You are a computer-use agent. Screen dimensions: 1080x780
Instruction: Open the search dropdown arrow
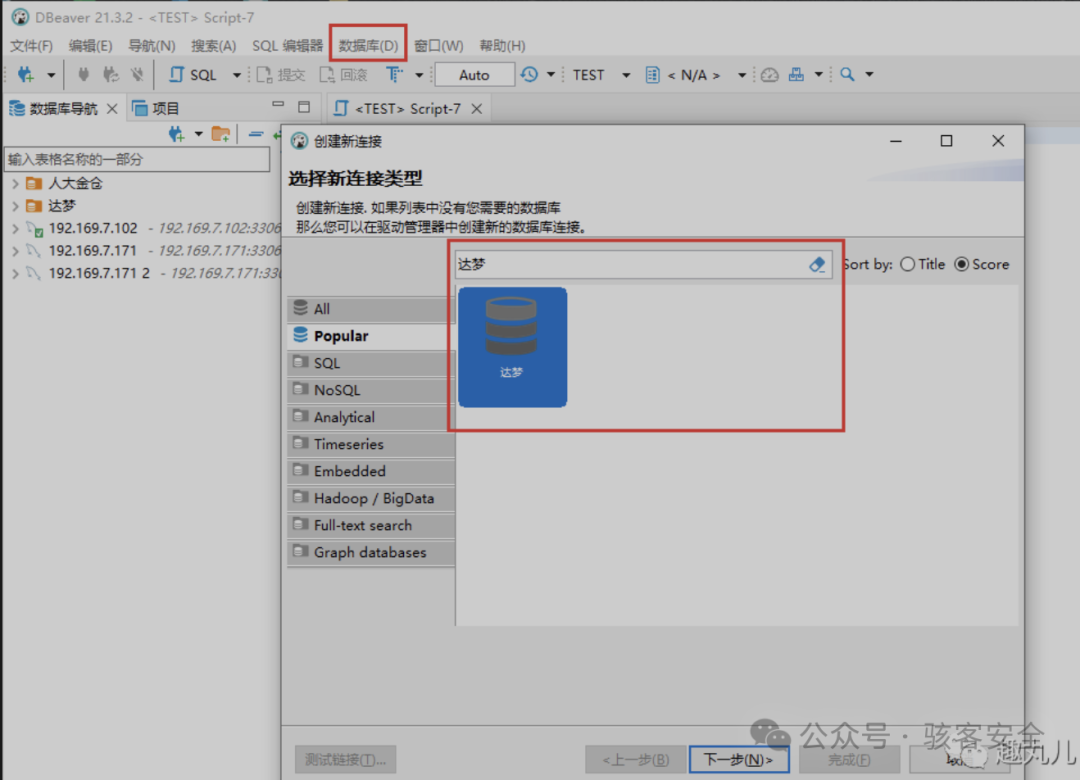tap(869, 74)
